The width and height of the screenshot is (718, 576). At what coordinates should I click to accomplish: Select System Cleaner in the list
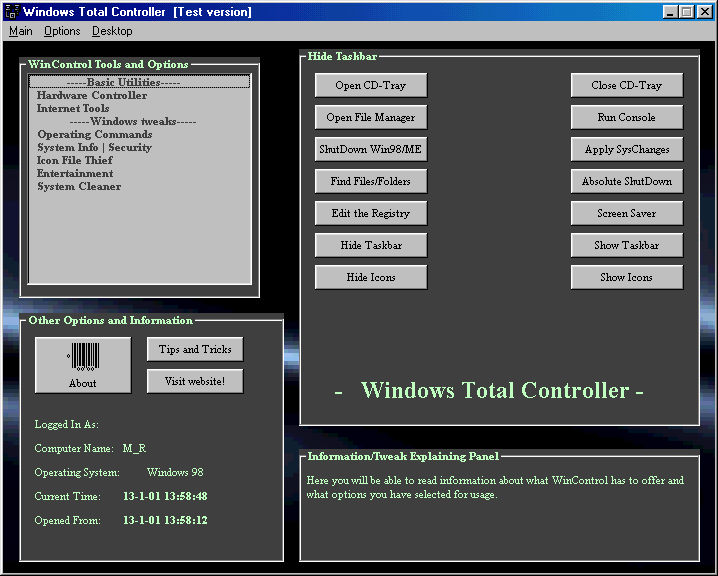click(79, 187)
